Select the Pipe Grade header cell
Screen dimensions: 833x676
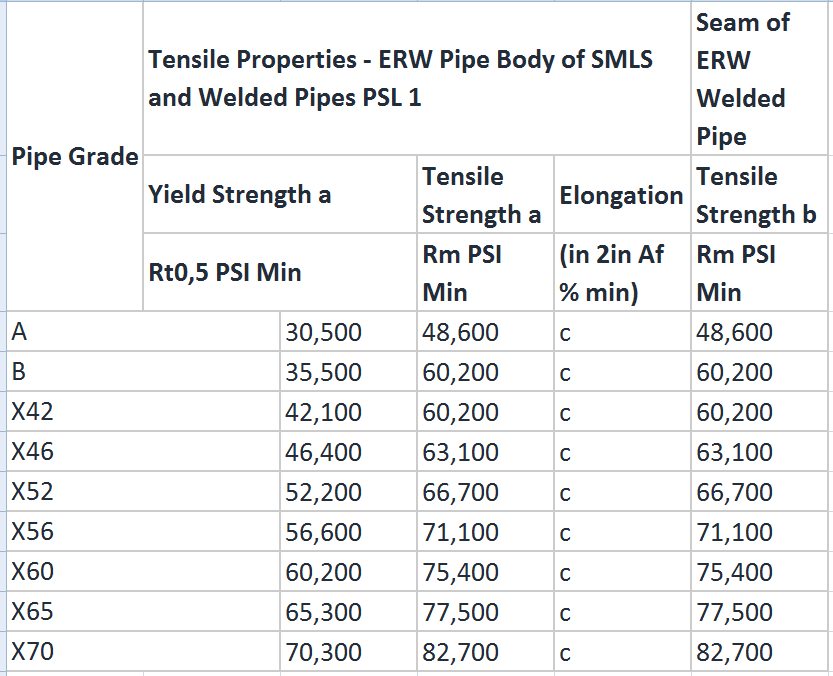(x=75, y=156)
